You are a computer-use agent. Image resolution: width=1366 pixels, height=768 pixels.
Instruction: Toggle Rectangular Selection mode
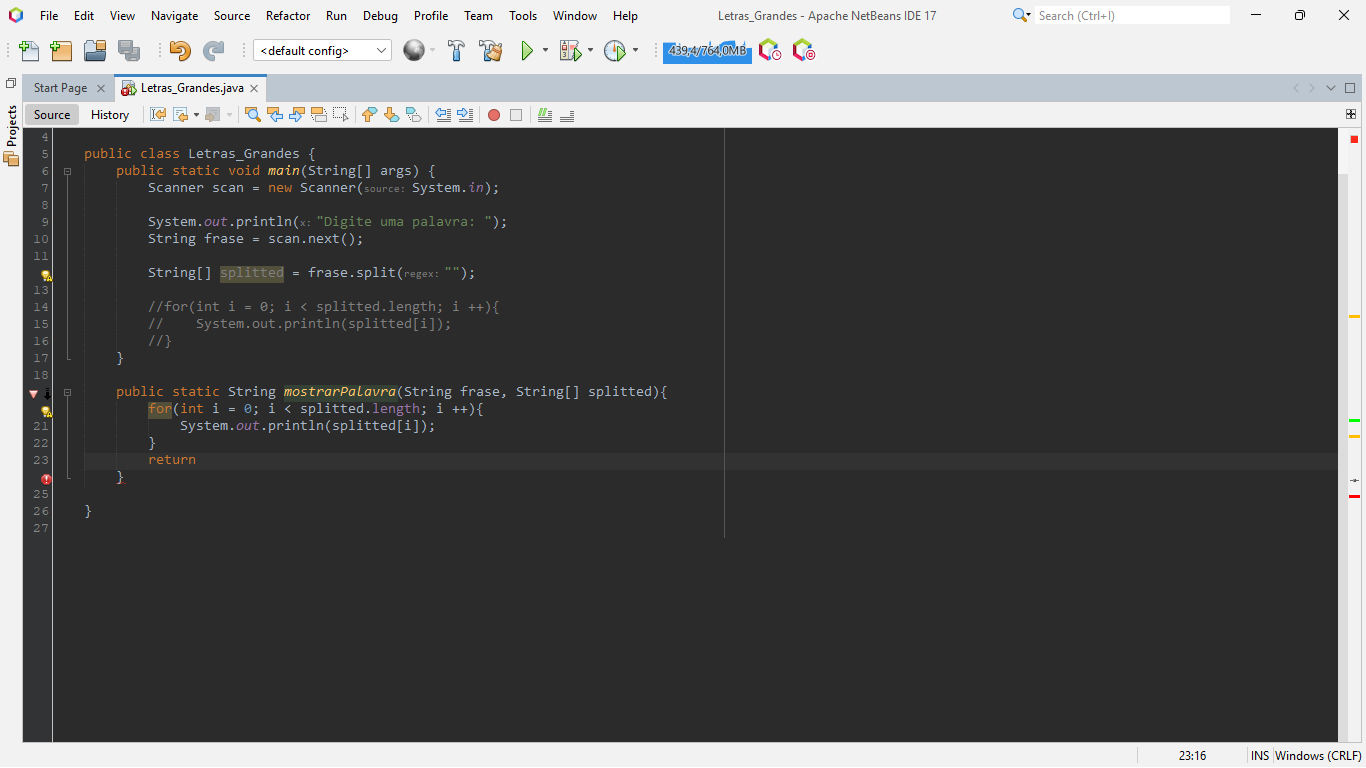[340, 115]
